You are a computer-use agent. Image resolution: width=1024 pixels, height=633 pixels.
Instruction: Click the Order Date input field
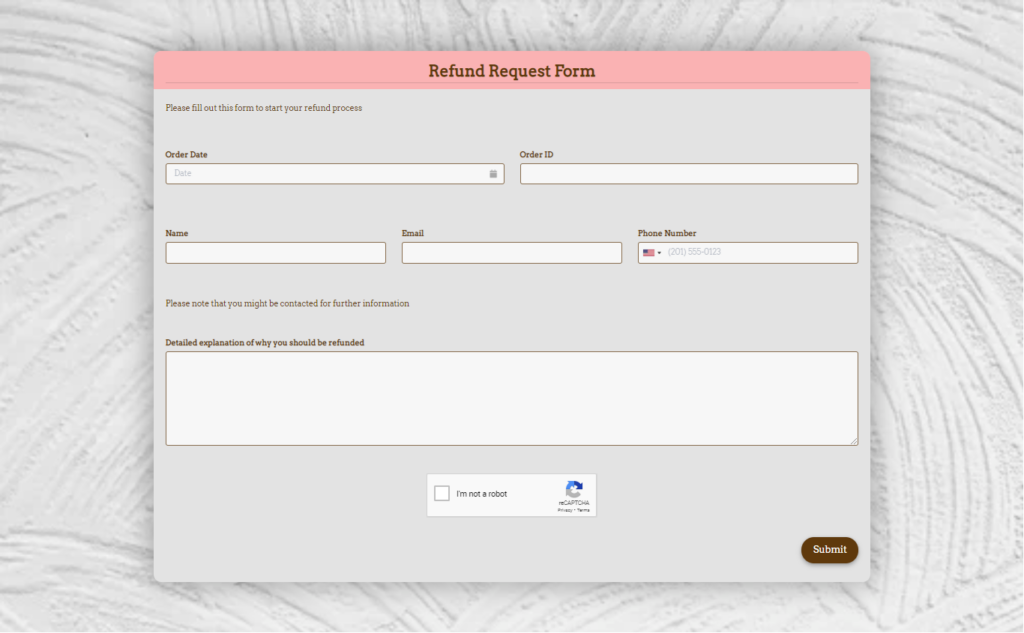[334, 174]
